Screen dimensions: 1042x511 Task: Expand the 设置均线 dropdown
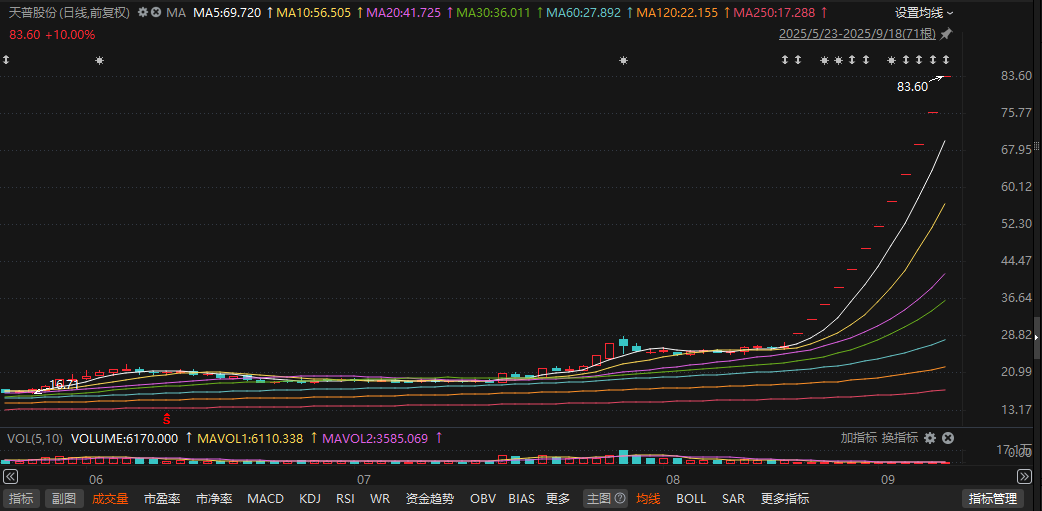coord(924,13)
